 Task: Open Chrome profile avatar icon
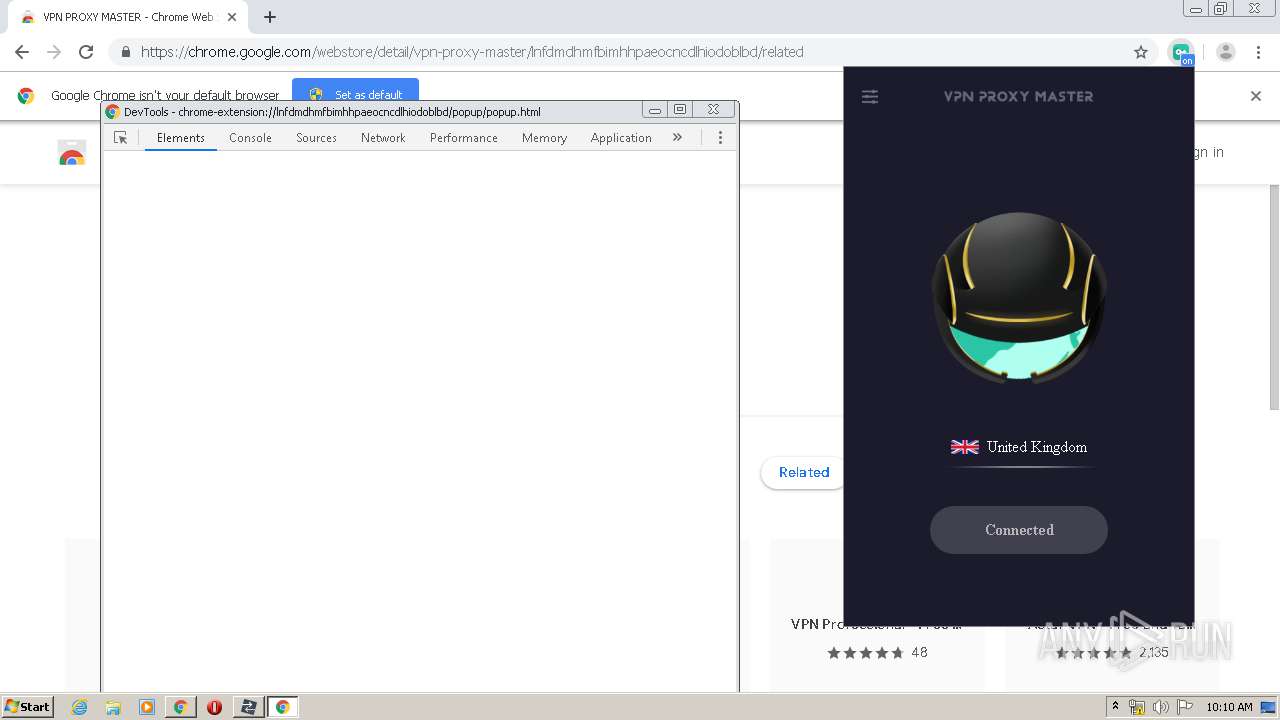click(1226, 52)
